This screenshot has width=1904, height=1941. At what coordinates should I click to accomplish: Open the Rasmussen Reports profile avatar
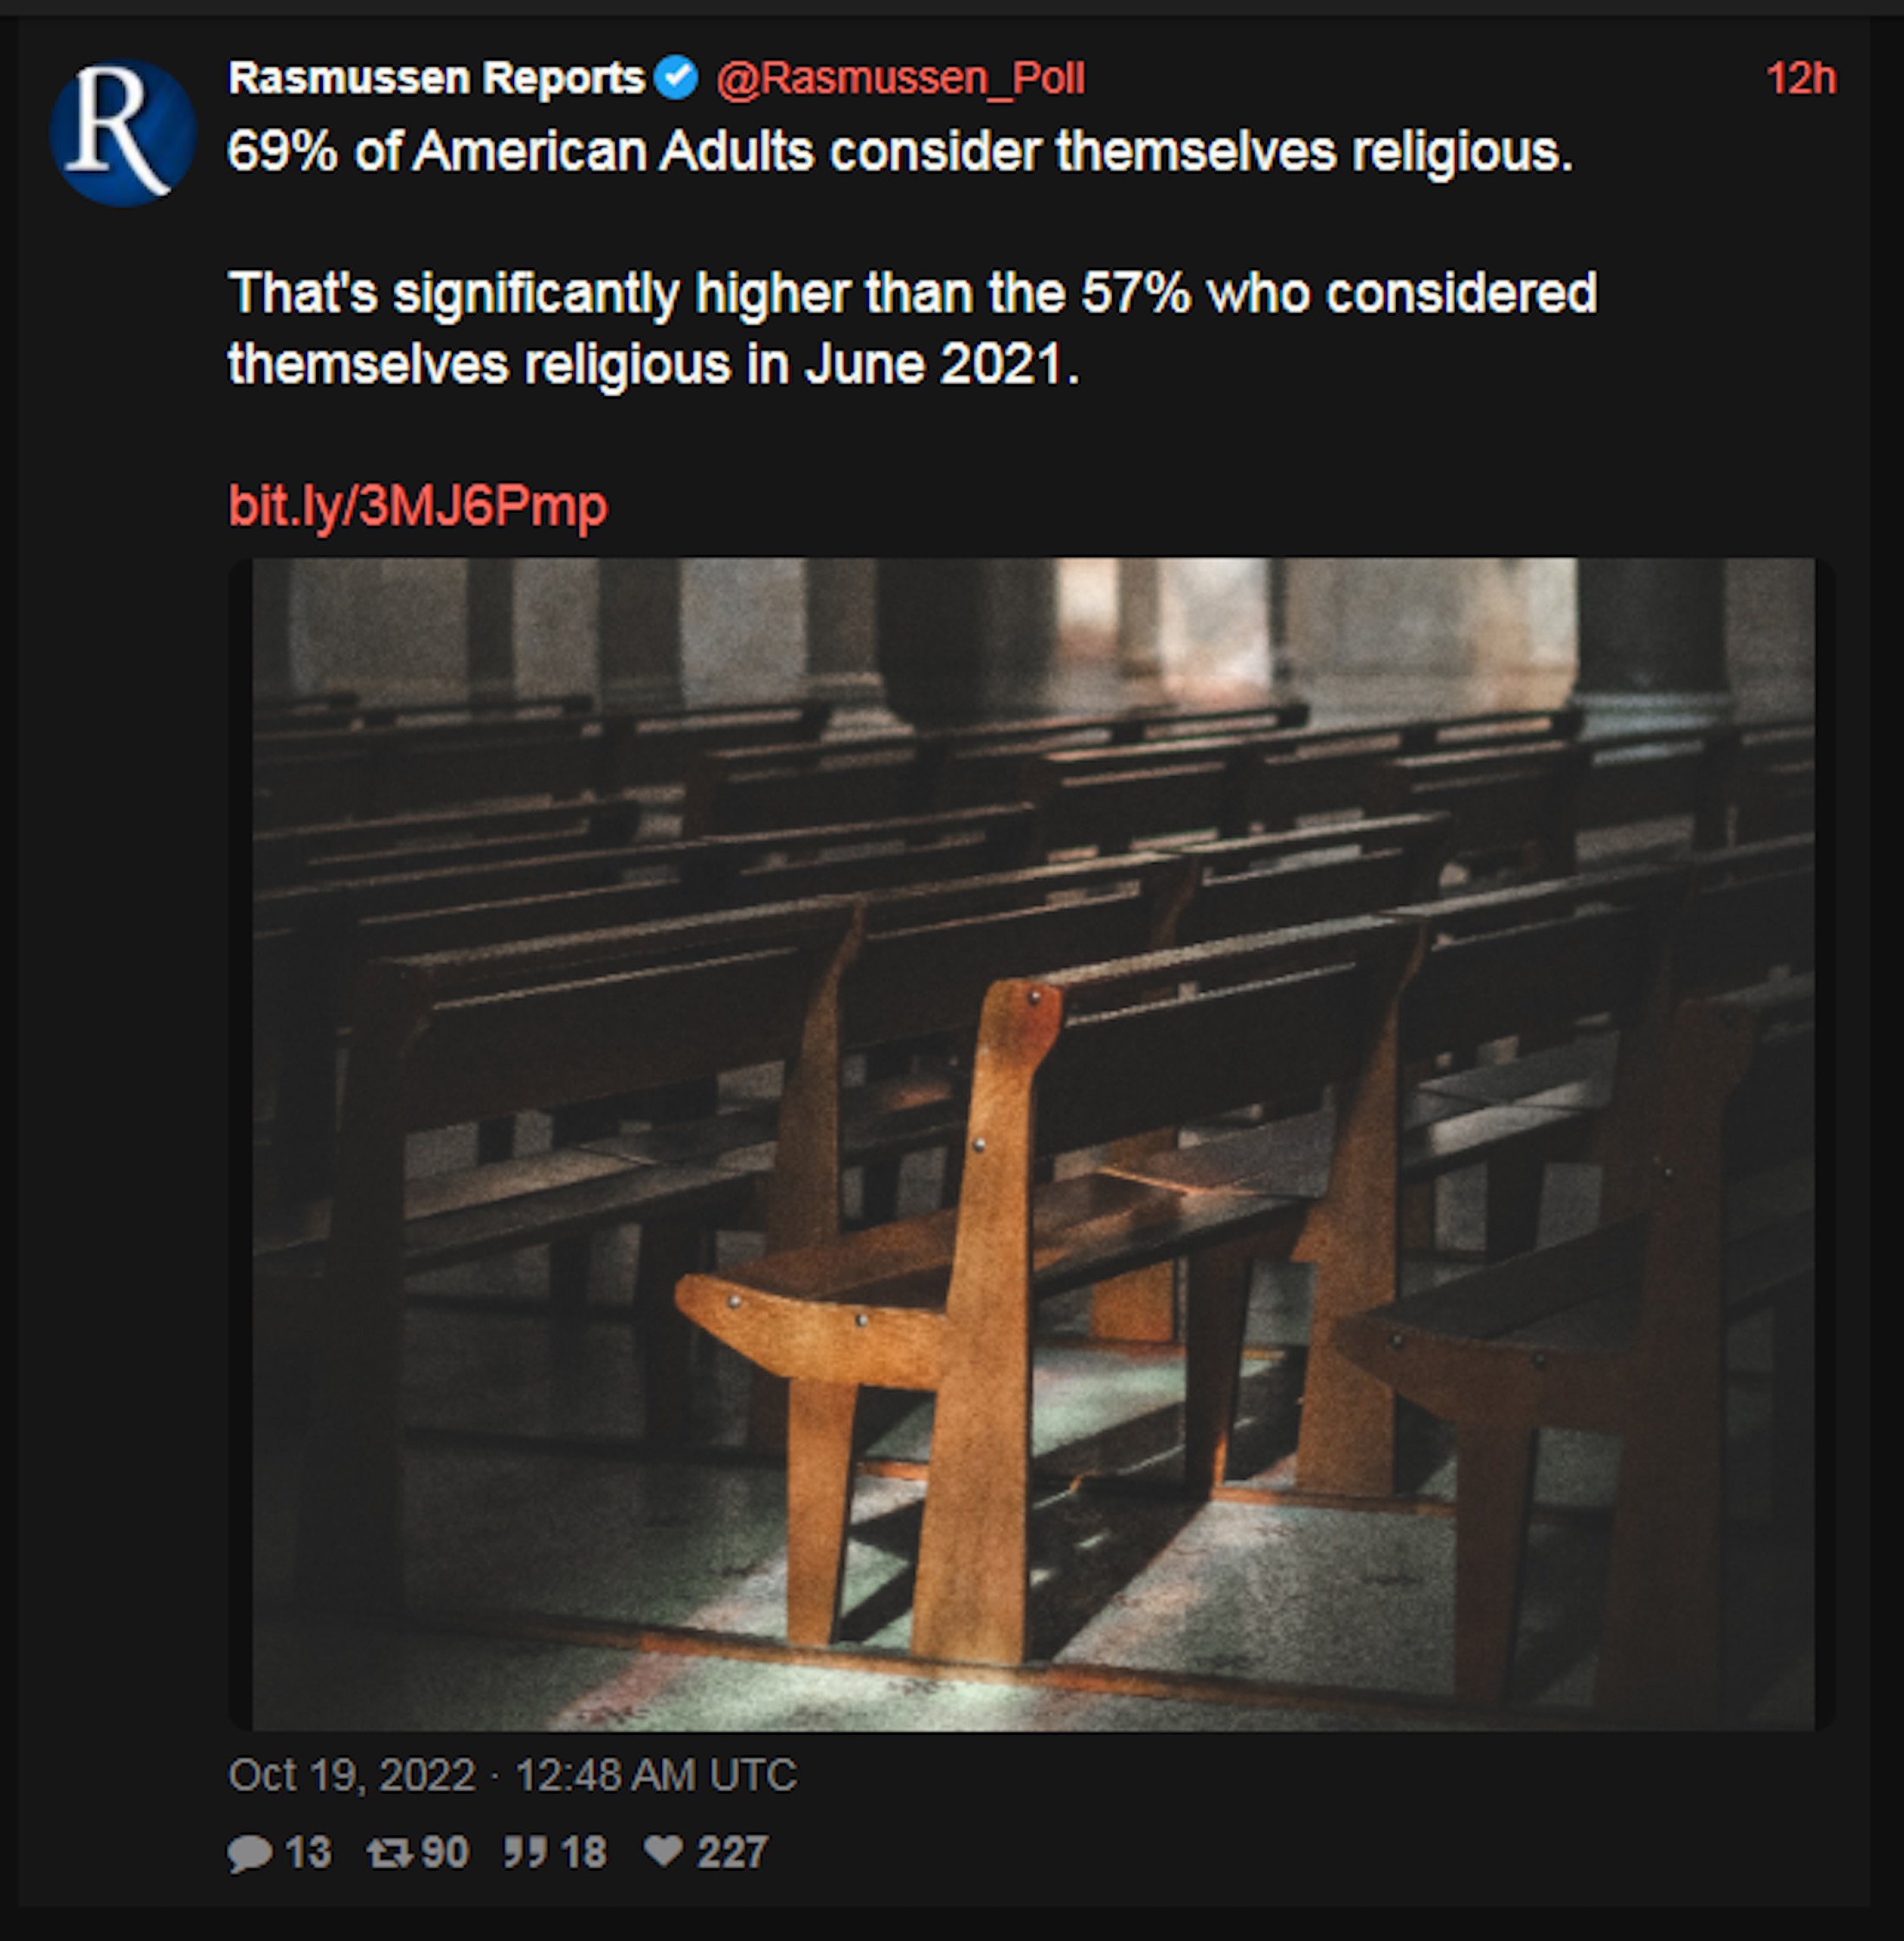point(124,133)
